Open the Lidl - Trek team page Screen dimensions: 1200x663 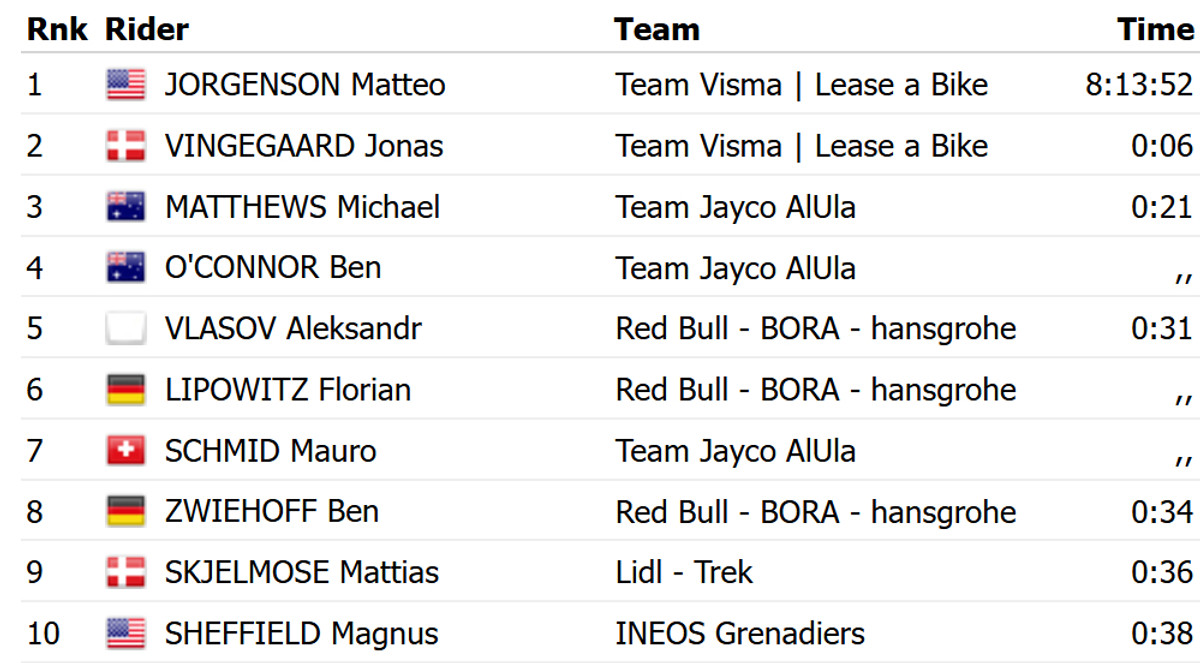point(684,573)
